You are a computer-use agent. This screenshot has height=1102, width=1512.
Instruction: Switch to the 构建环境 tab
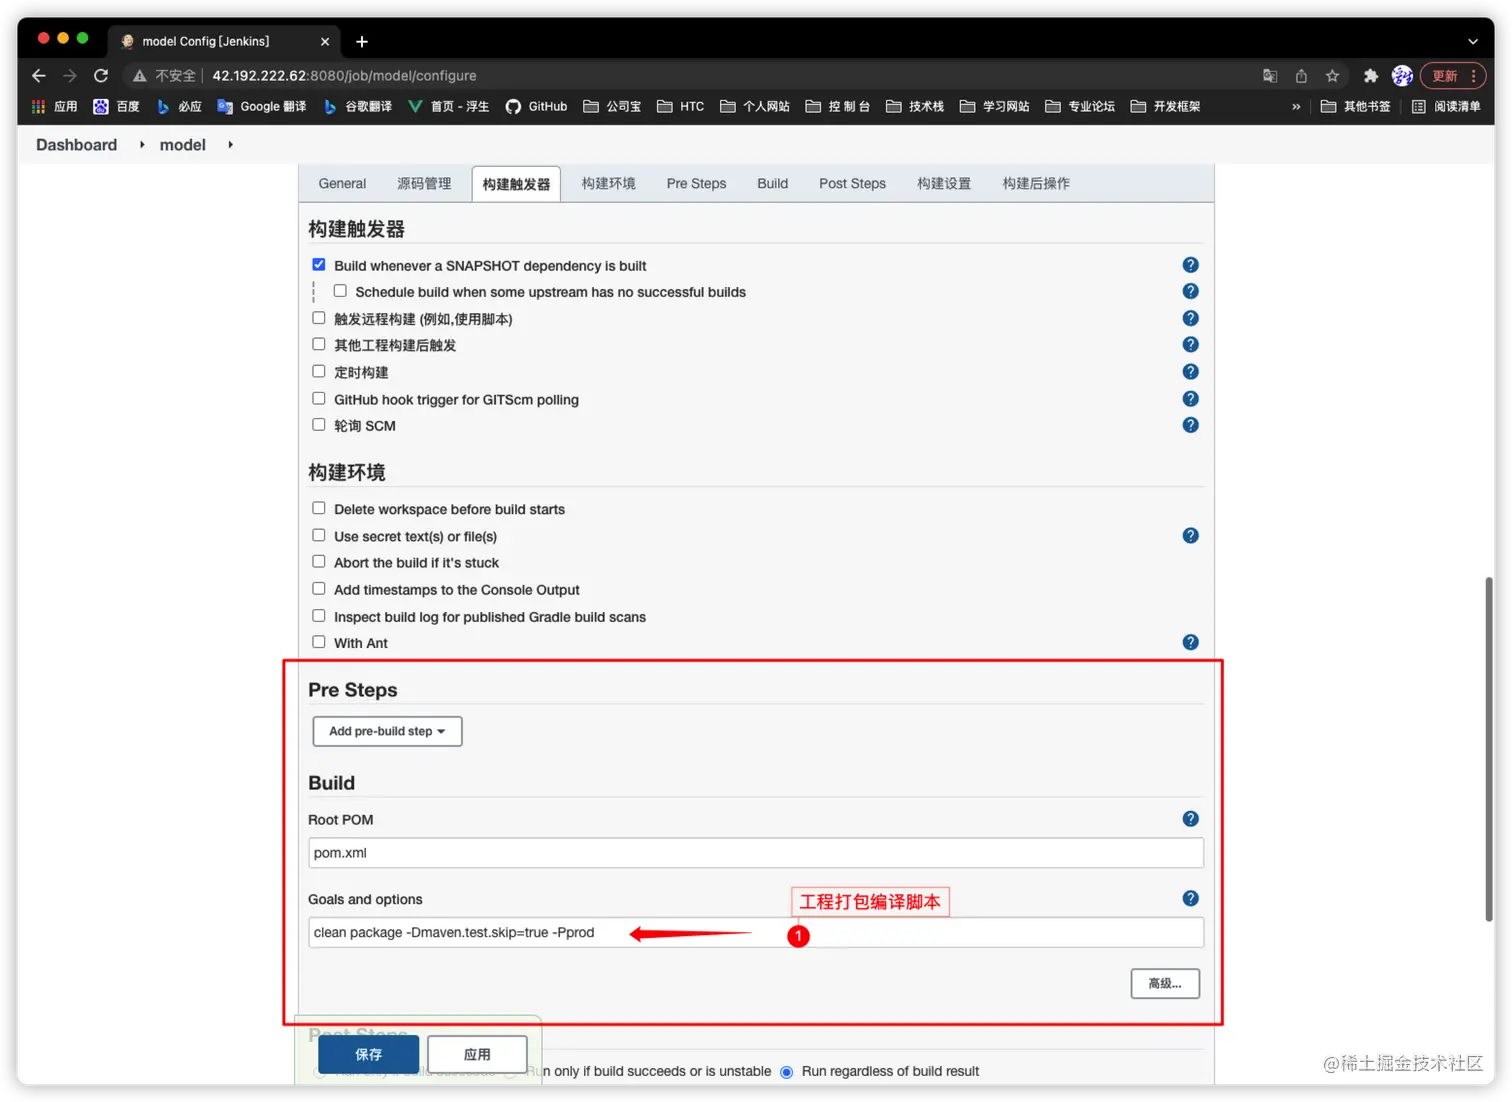608,184
